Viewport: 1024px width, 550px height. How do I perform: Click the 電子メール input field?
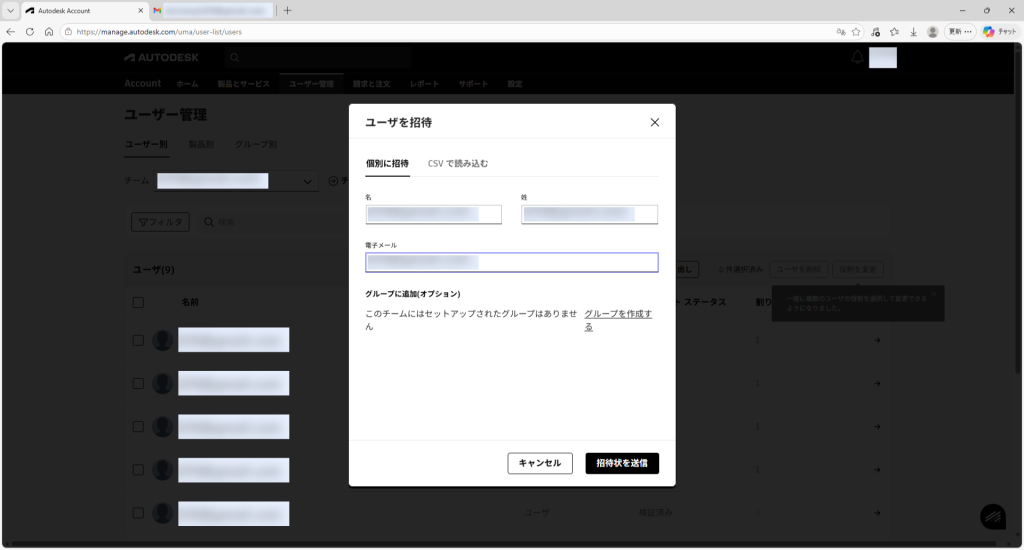click(x=511, y=262)
